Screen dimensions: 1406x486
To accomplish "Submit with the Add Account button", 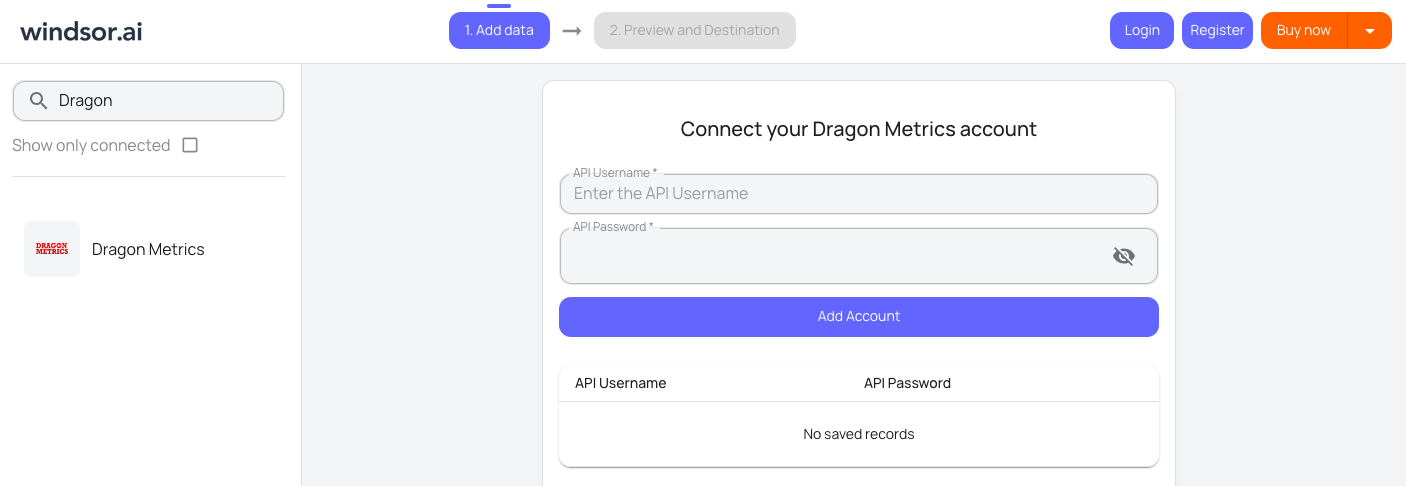I will point(858,316).
